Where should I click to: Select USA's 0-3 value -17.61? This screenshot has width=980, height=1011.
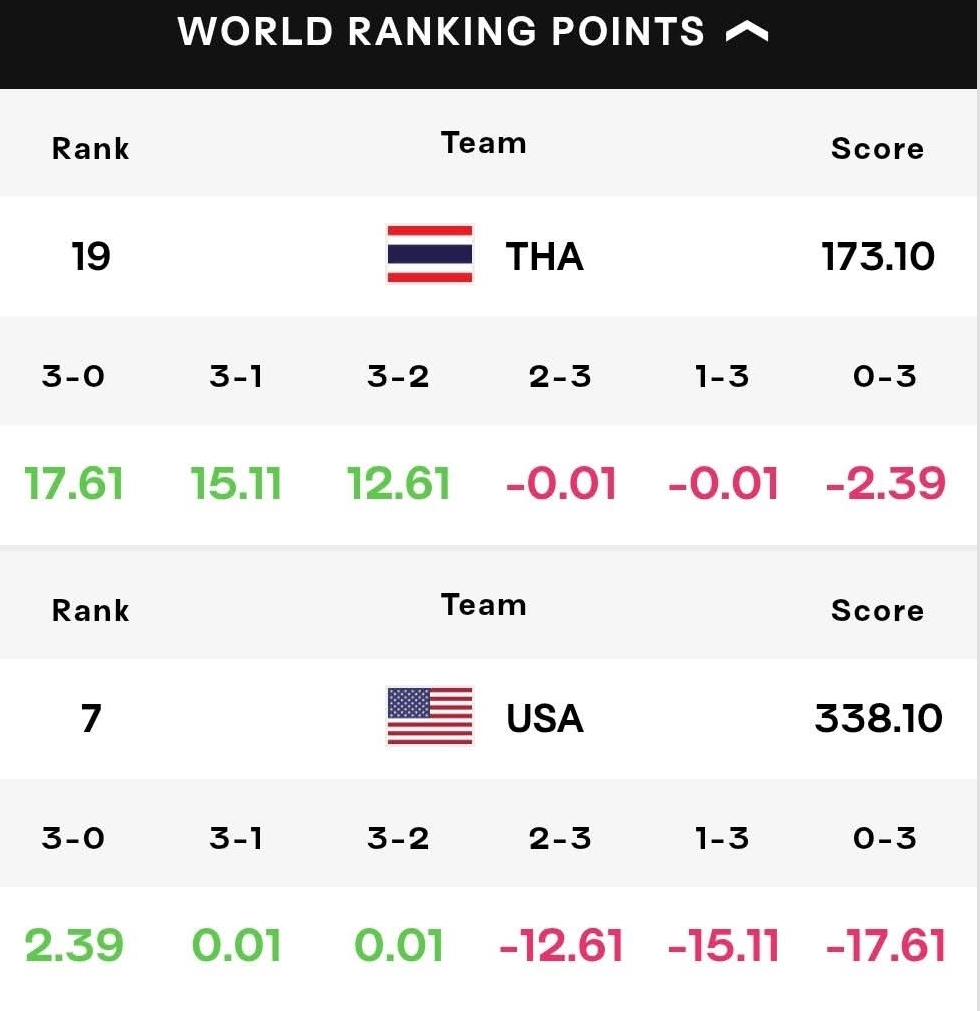[x=885, y=945]
